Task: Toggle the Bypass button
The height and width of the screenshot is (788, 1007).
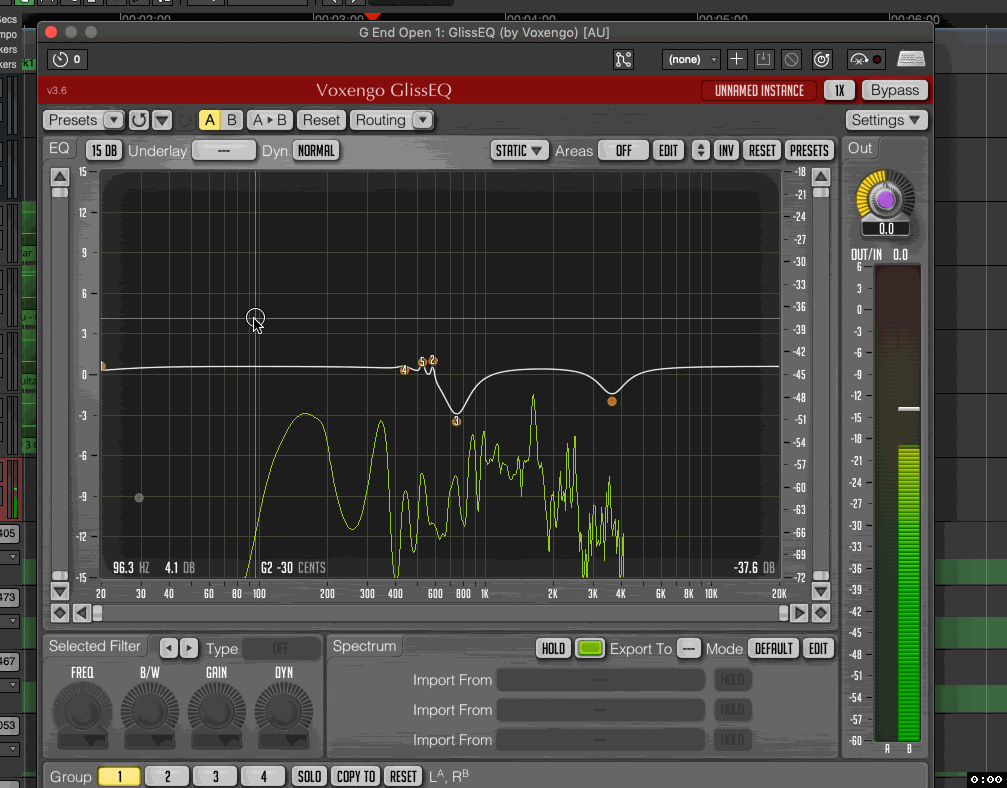Action: tap(894, 90)
